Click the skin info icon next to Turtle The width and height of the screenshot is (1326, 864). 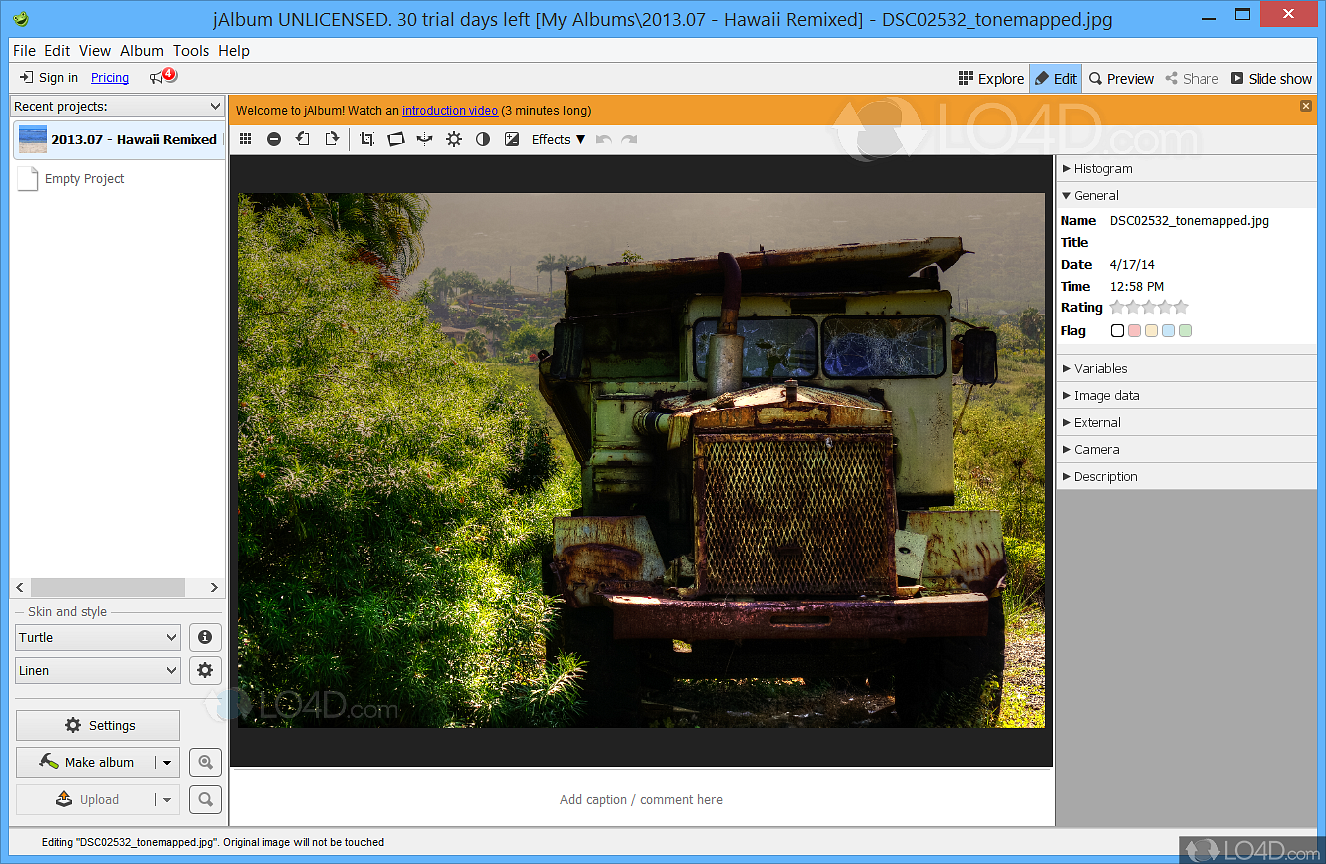pos(205,637)
